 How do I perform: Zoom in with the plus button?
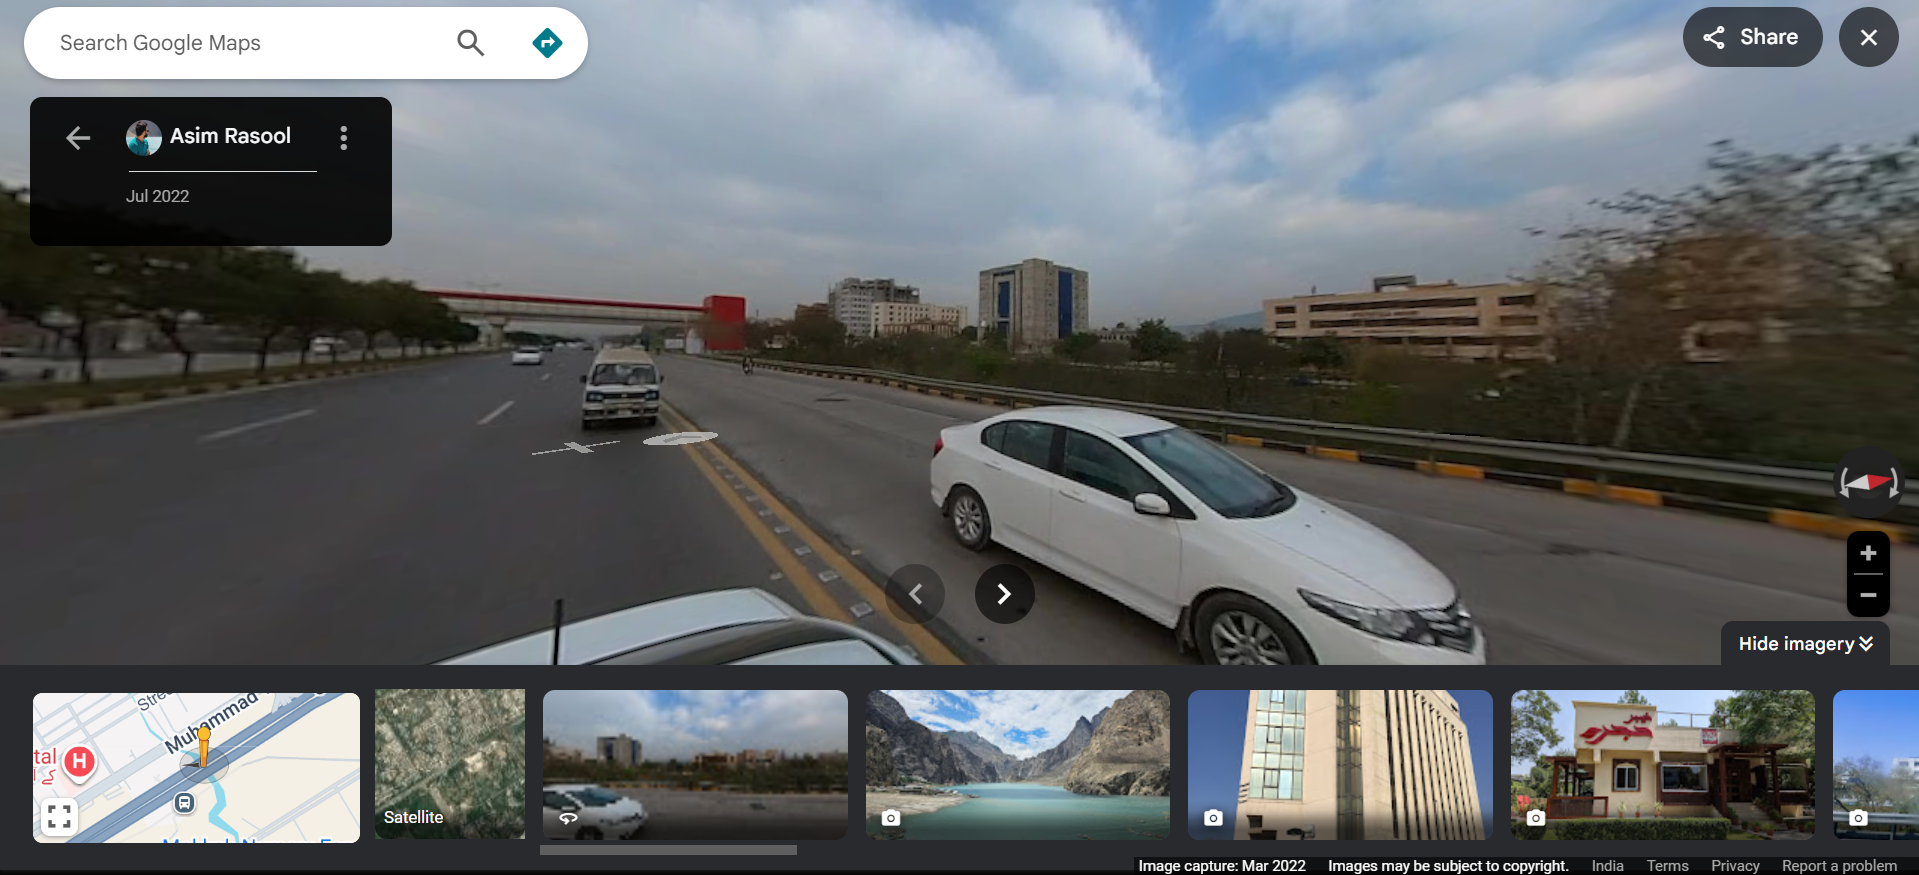1868,553
